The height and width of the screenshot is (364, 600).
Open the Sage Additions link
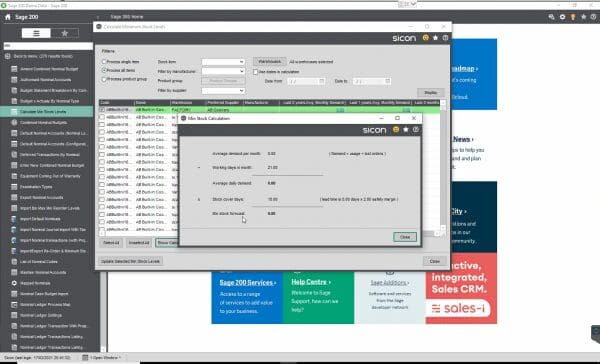pos(390,282)
